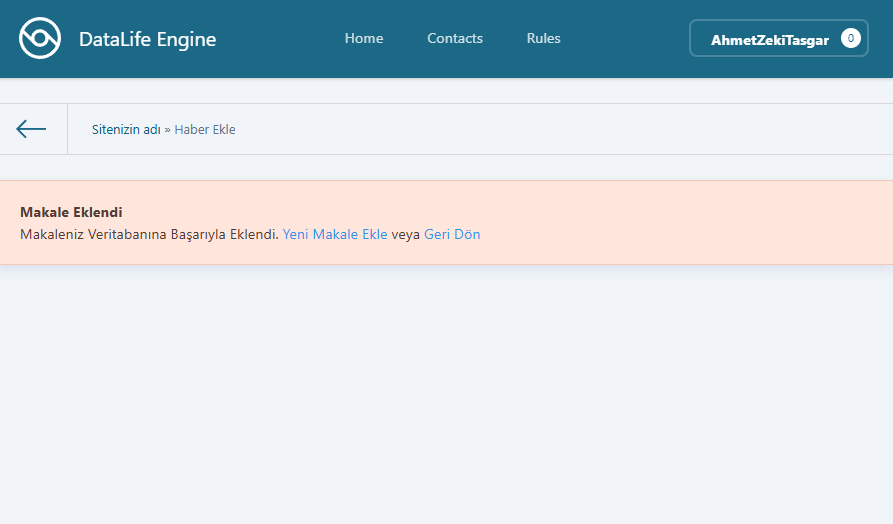Open the AhmetZekiTasgar user profile button
The image size is (893, 524).
click(x=768, y=40)
